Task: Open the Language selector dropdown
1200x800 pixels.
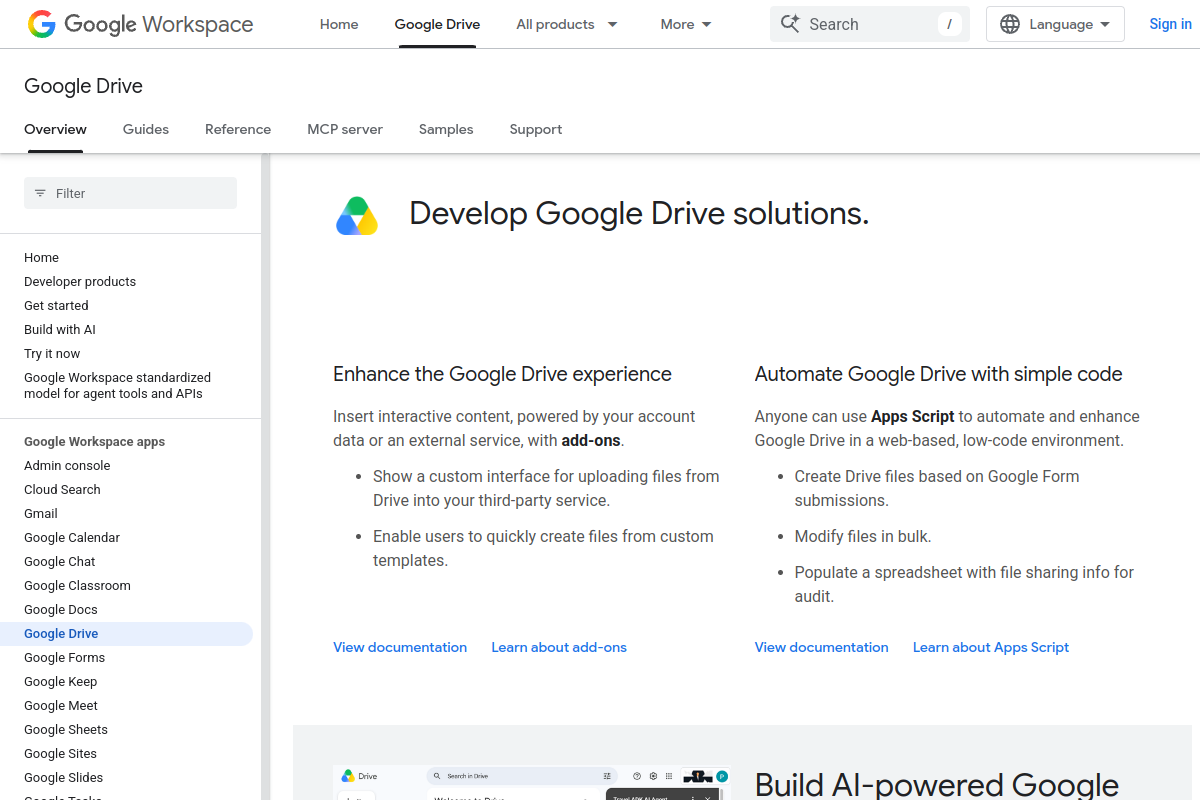Action: (x=1055, y=24)
